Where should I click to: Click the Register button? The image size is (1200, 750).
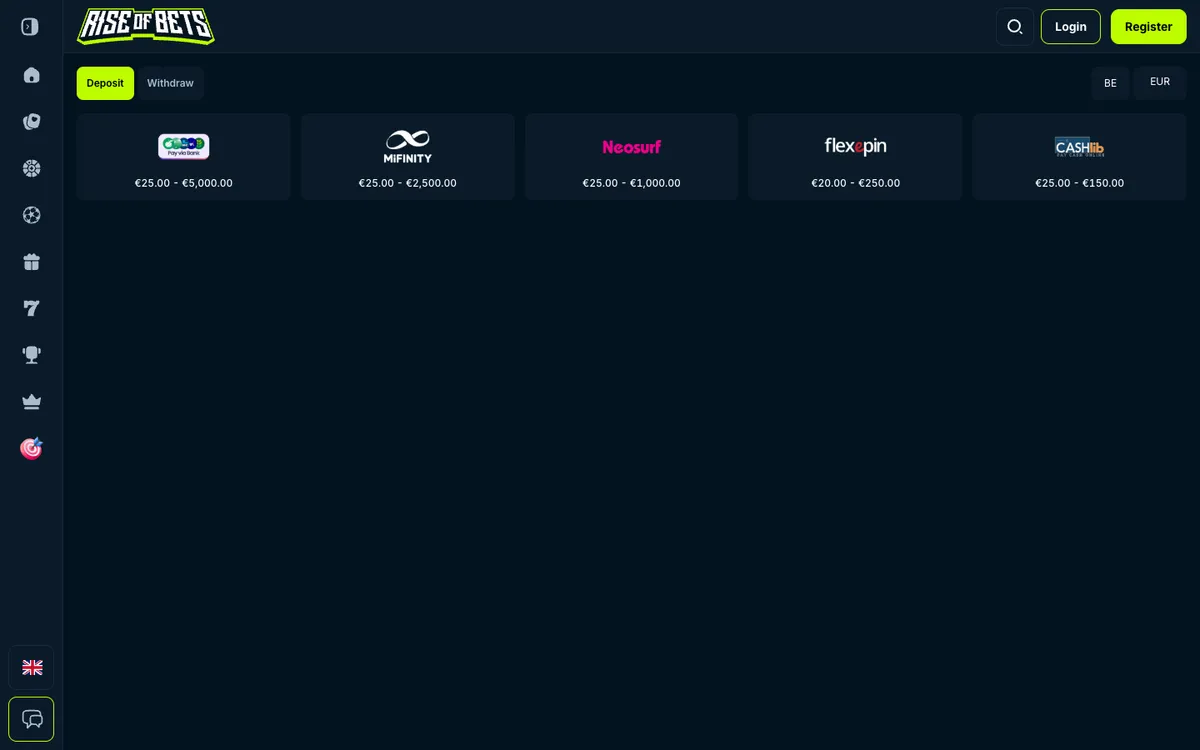(x=1148, y=27)
